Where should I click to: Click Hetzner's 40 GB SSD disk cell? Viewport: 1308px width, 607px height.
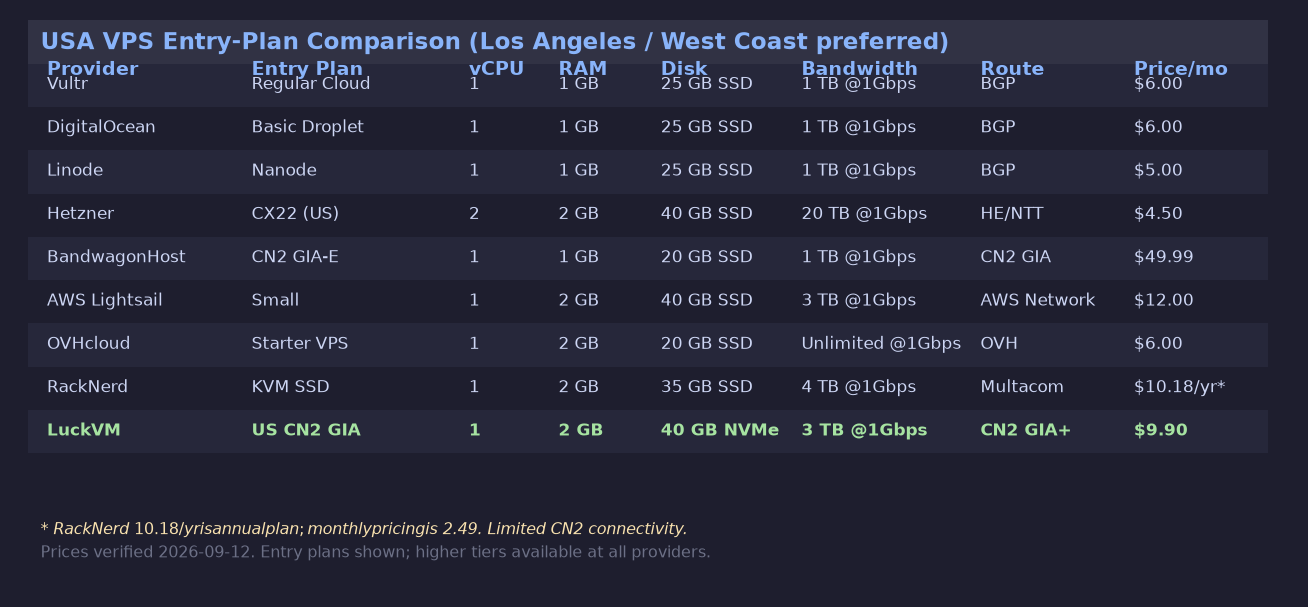click(707, 214)
